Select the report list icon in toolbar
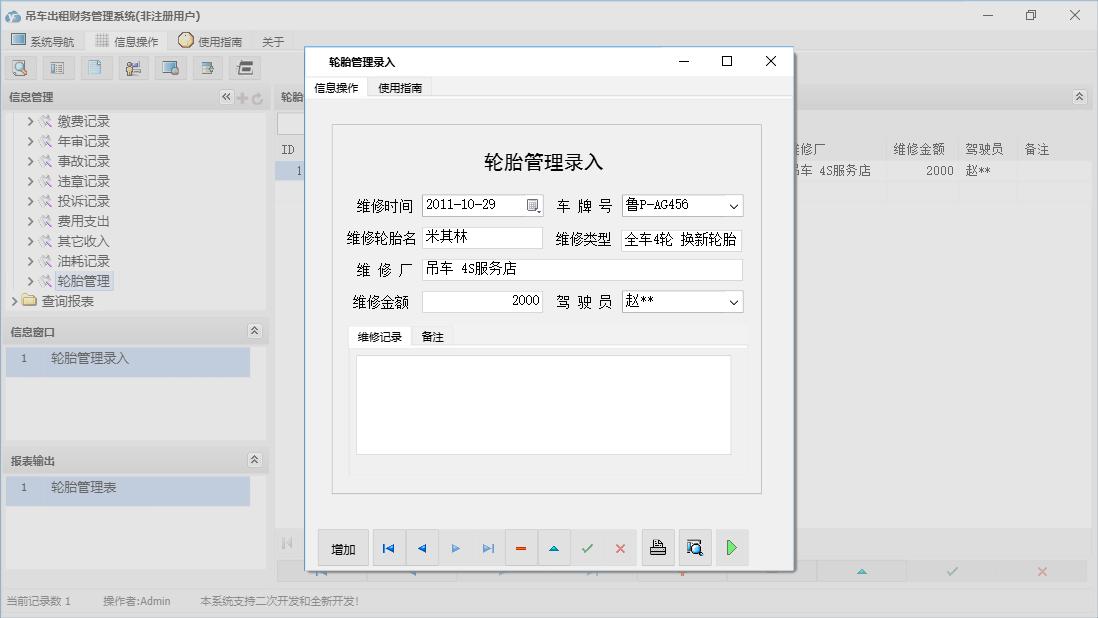The height and width of the screenshot is (618, 1098). 57,67
